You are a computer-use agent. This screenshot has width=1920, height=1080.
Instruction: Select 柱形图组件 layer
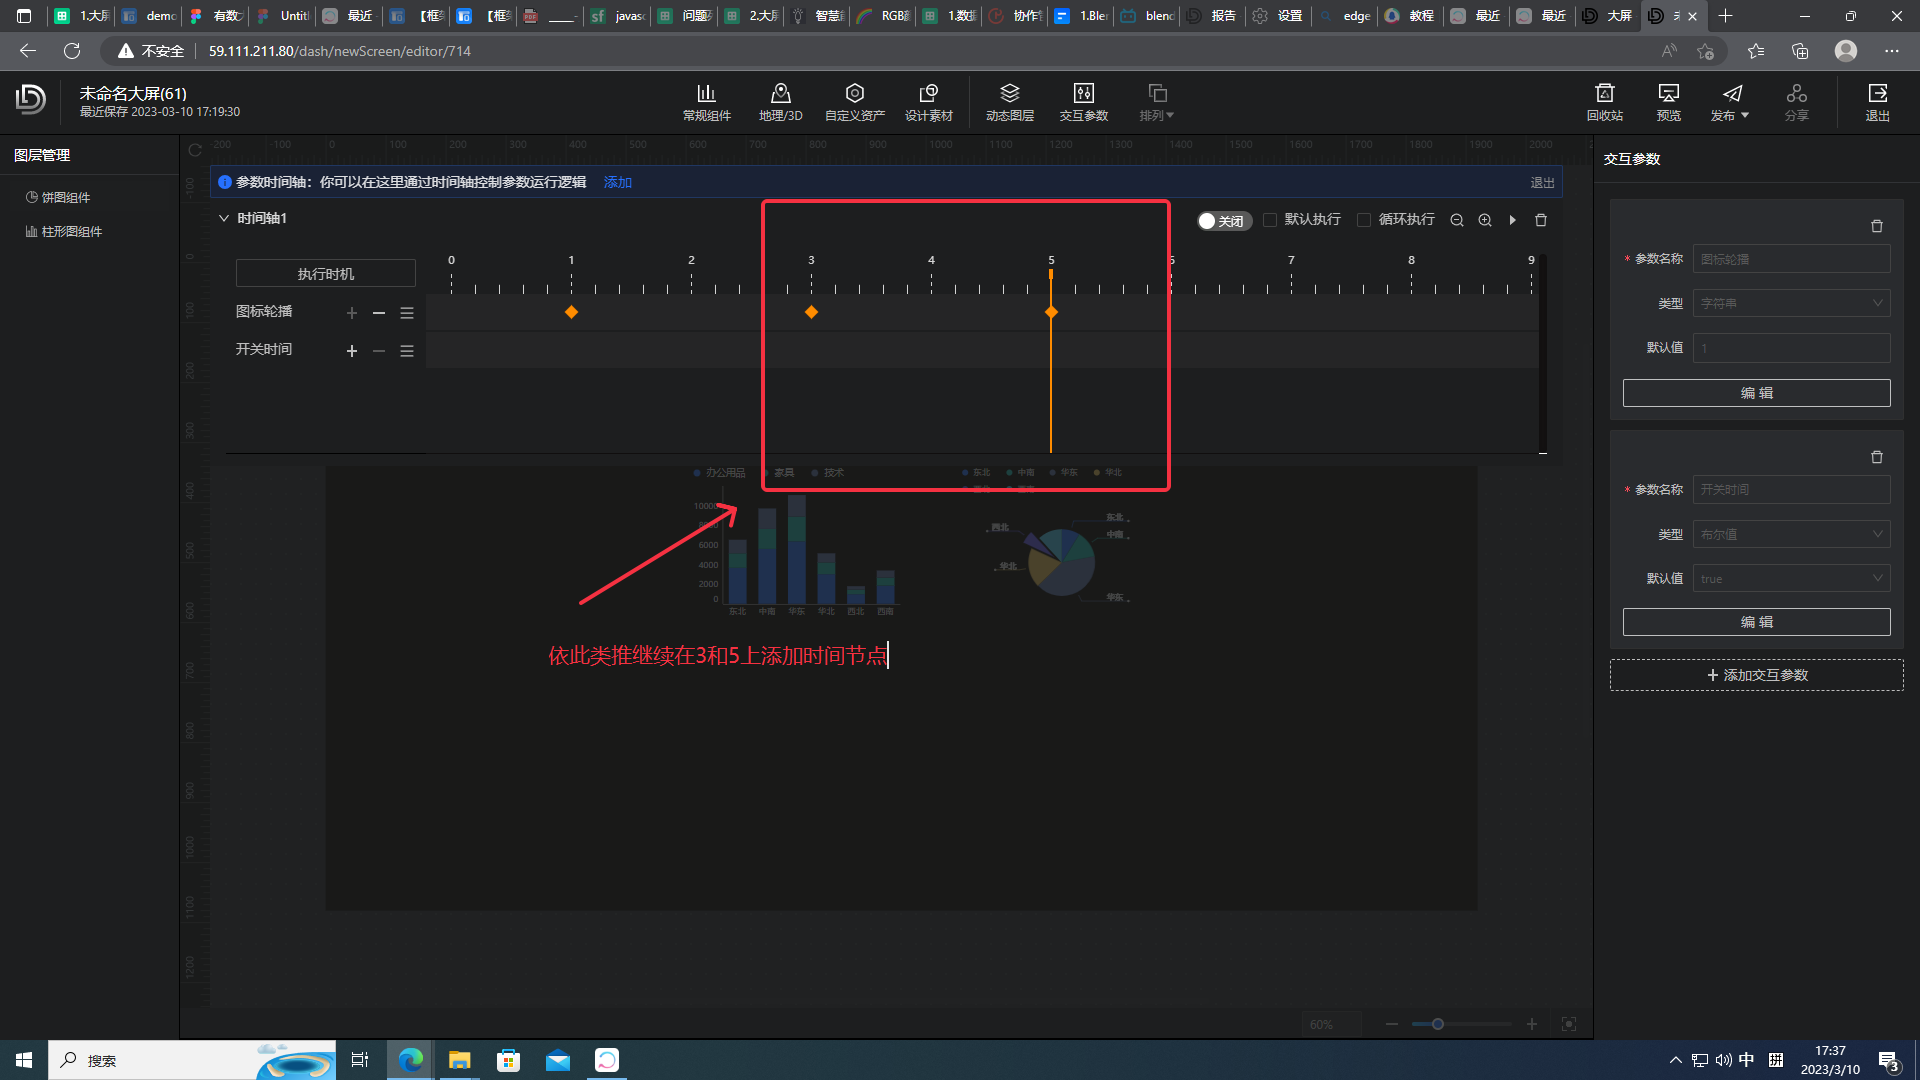tap(64, 231)
